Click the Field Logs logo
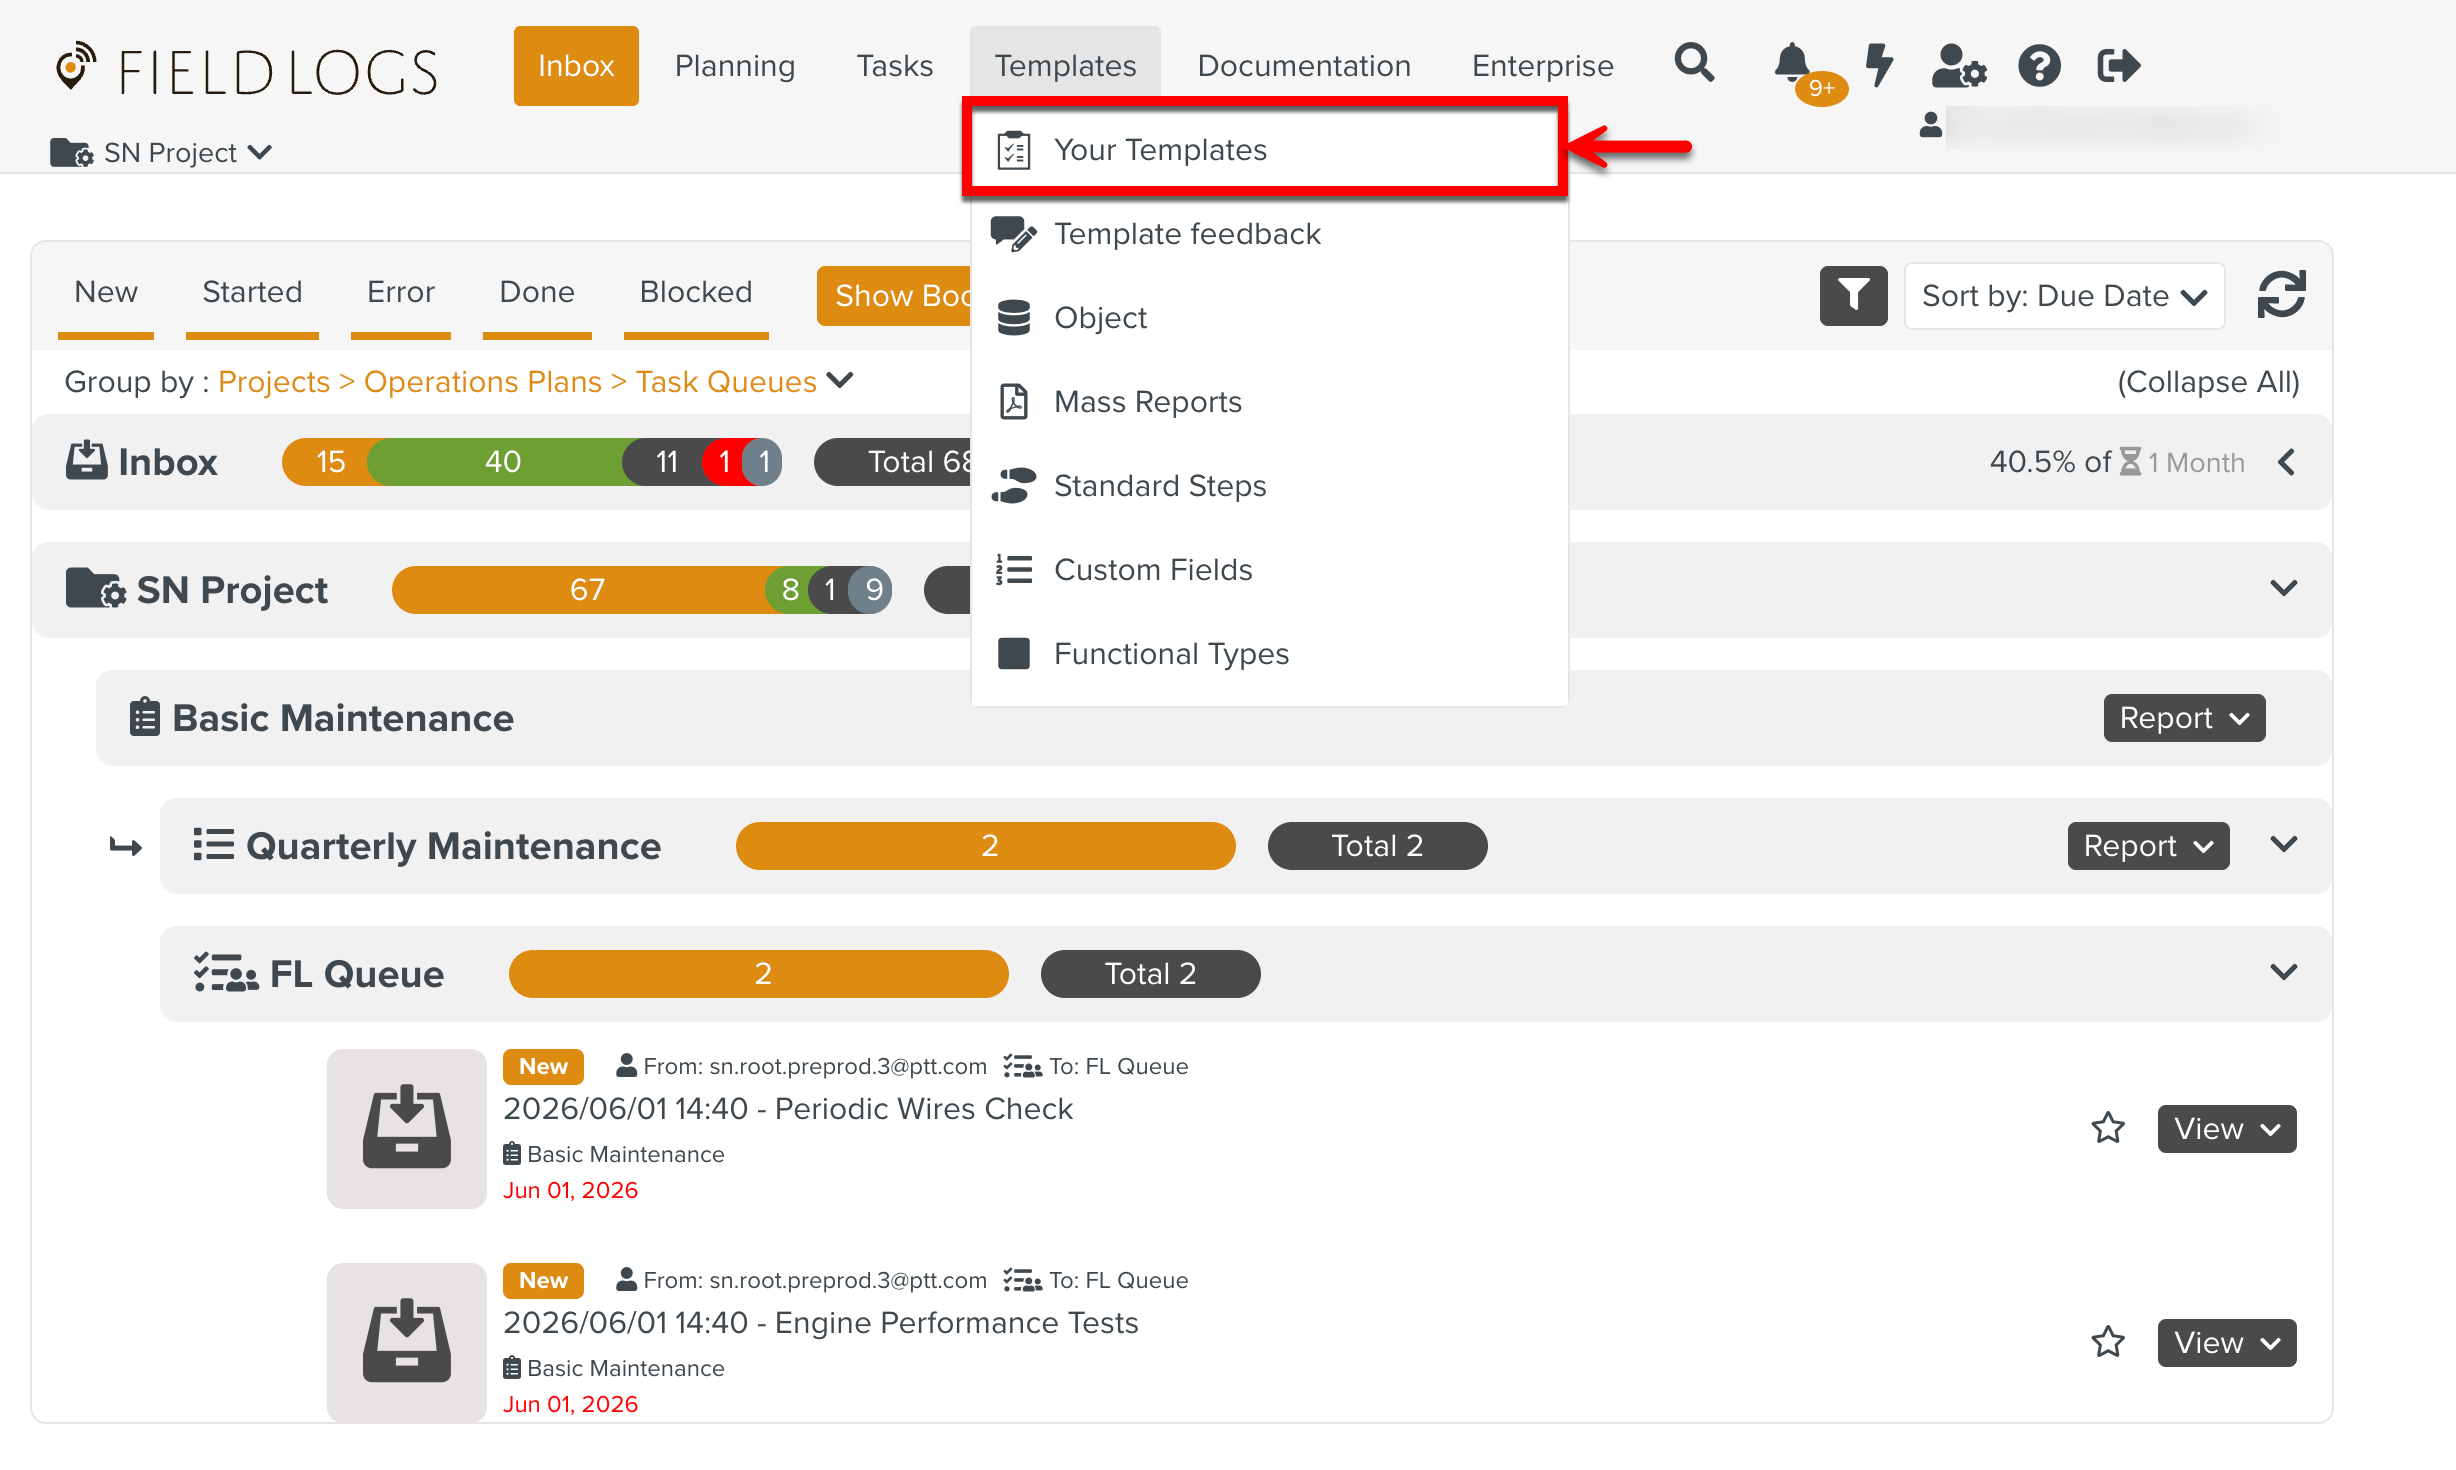This screenshot has width=2456, height=1470. 246,70
